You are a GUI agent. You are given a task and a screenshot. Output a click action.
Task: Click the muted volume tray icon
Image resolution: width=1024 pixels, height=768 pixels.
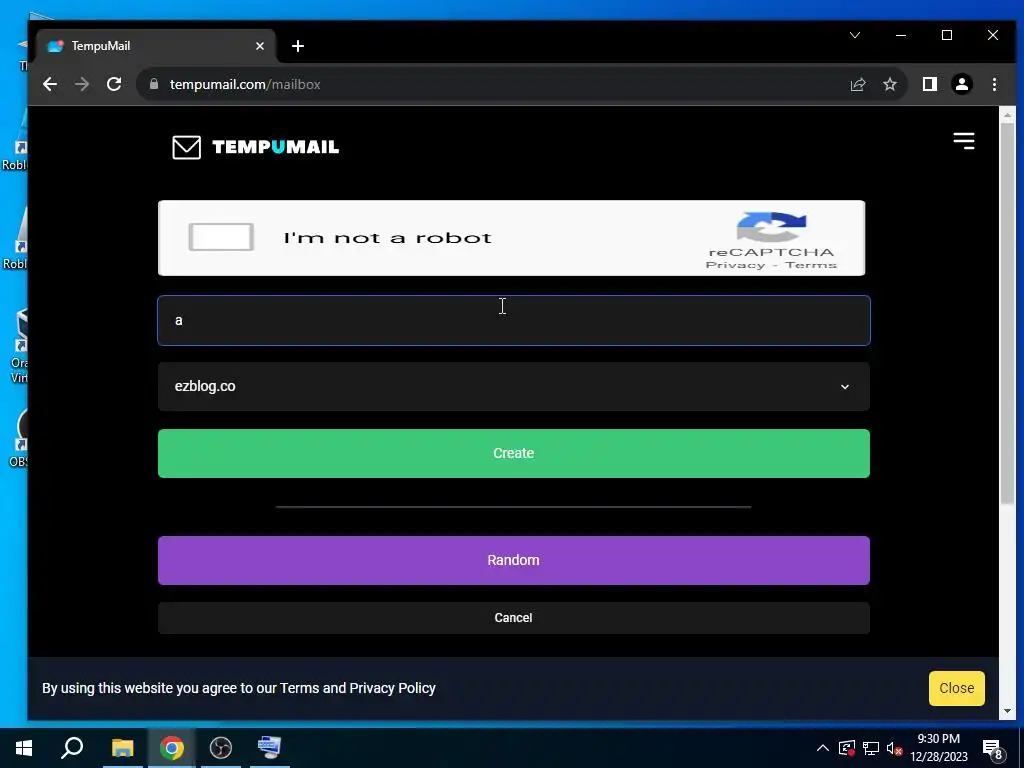[x=894, y=748]
